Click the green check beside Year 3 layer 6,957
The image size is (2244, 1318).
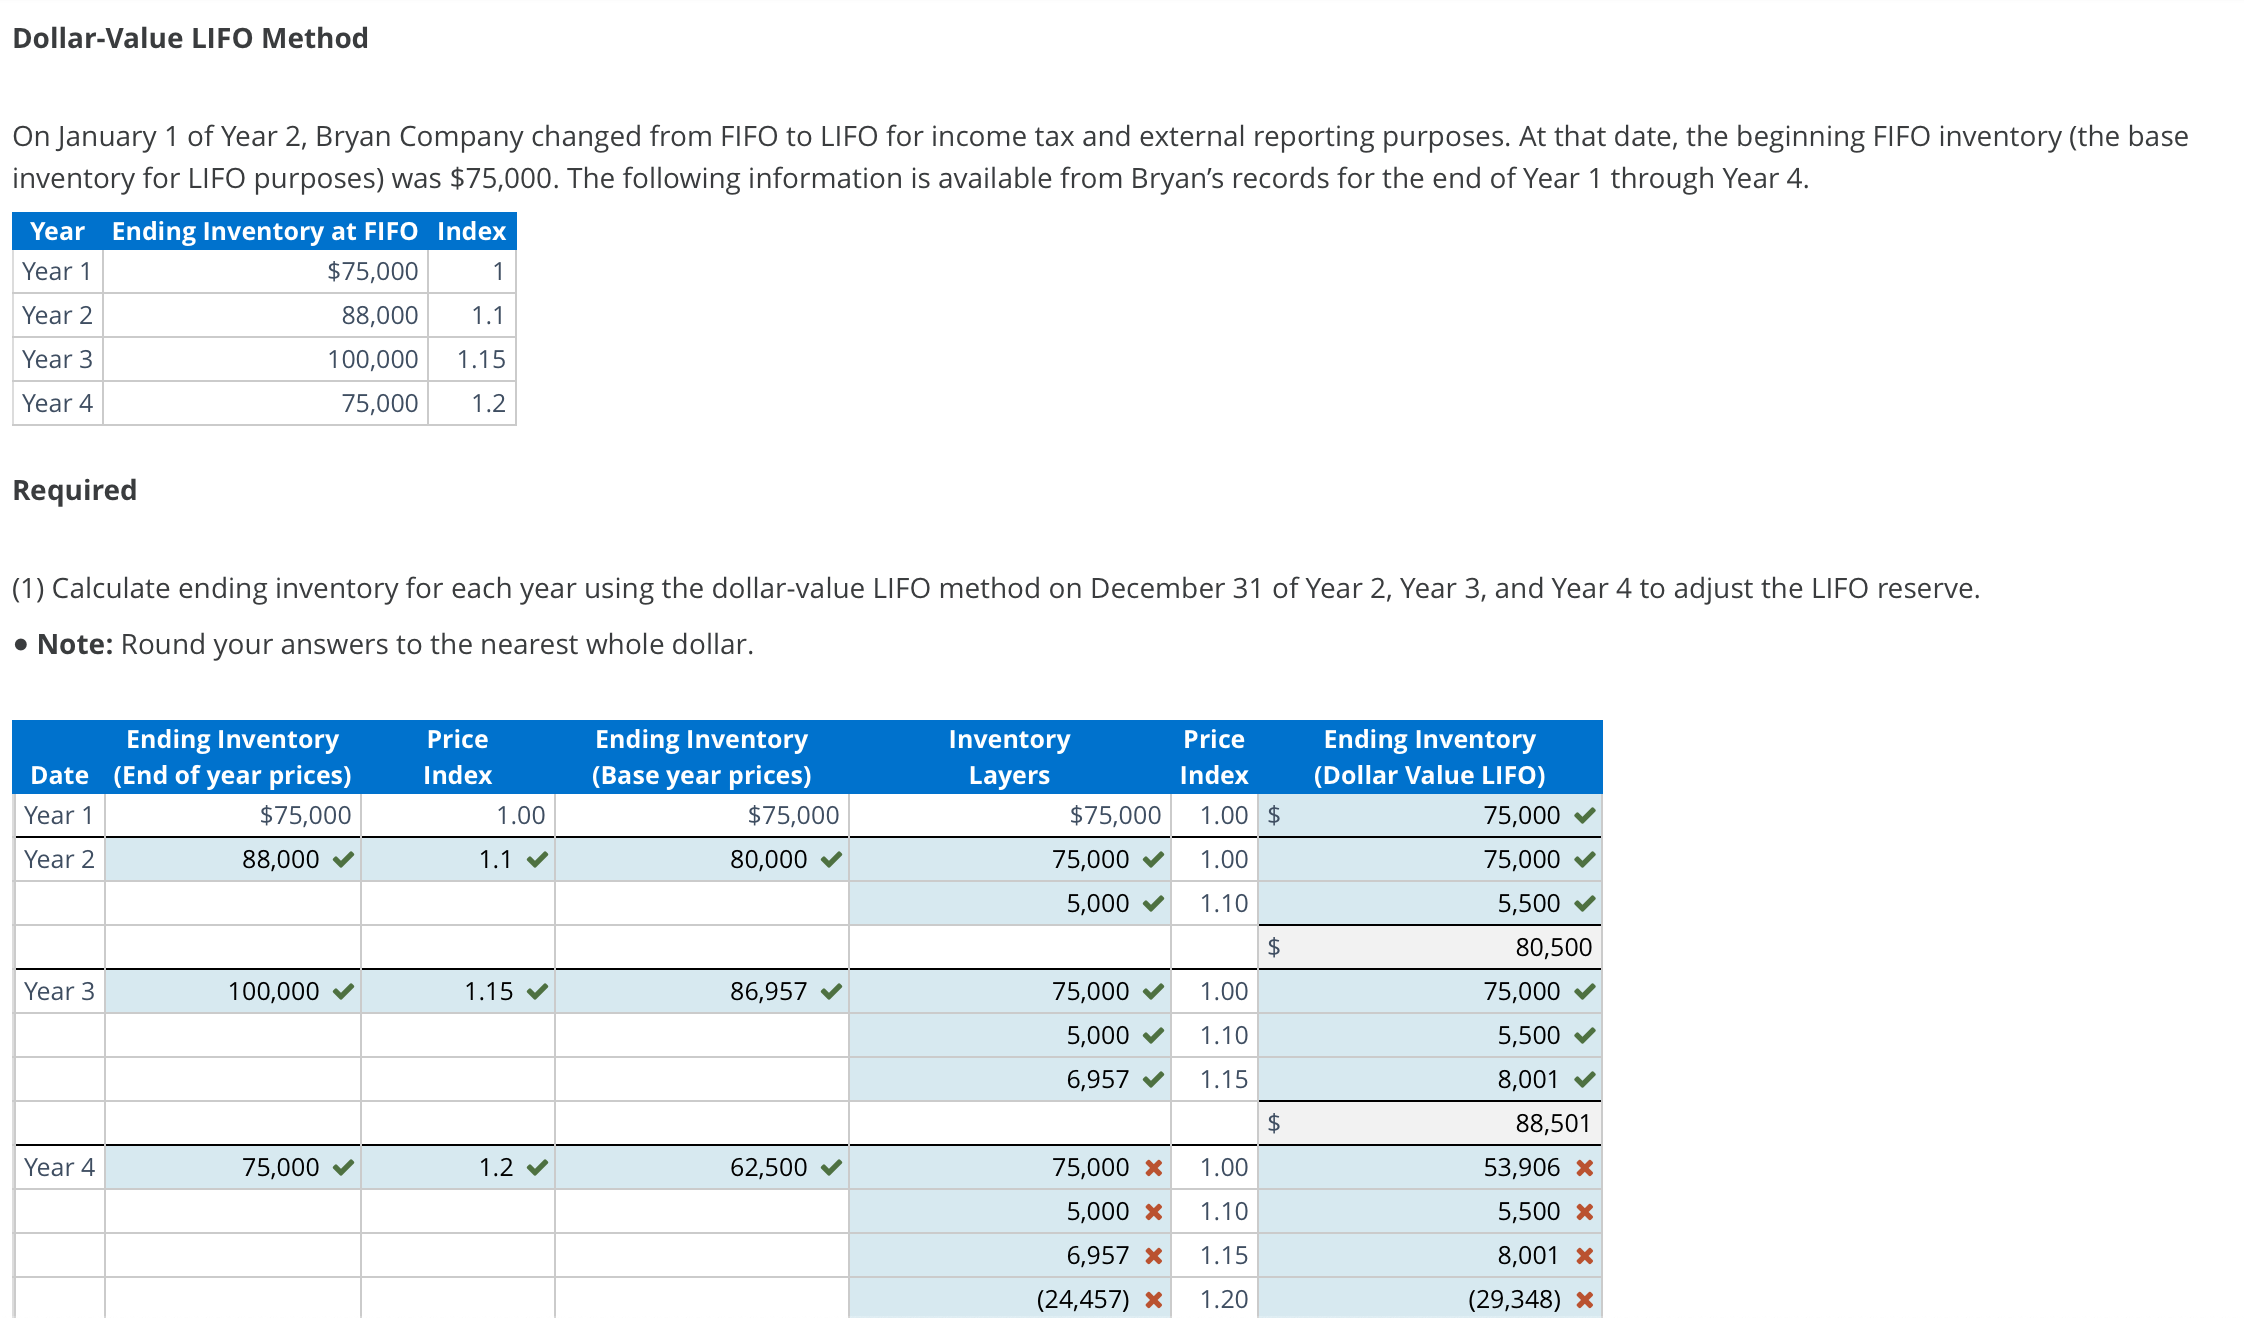[x=1153, y=1079]
